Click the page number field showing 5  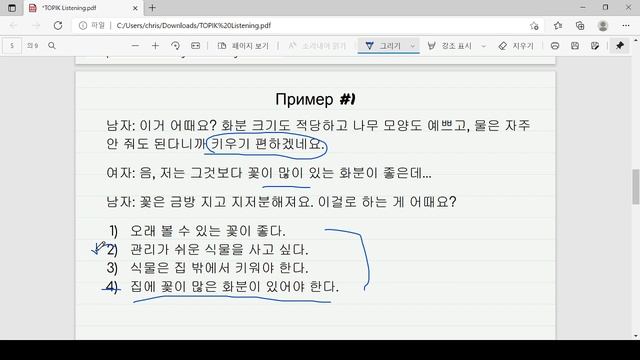click(12, 46)
